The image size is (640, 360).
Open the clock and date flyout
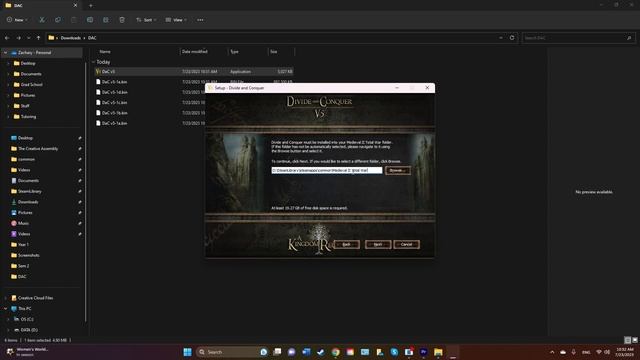click(x=625, y=352)
